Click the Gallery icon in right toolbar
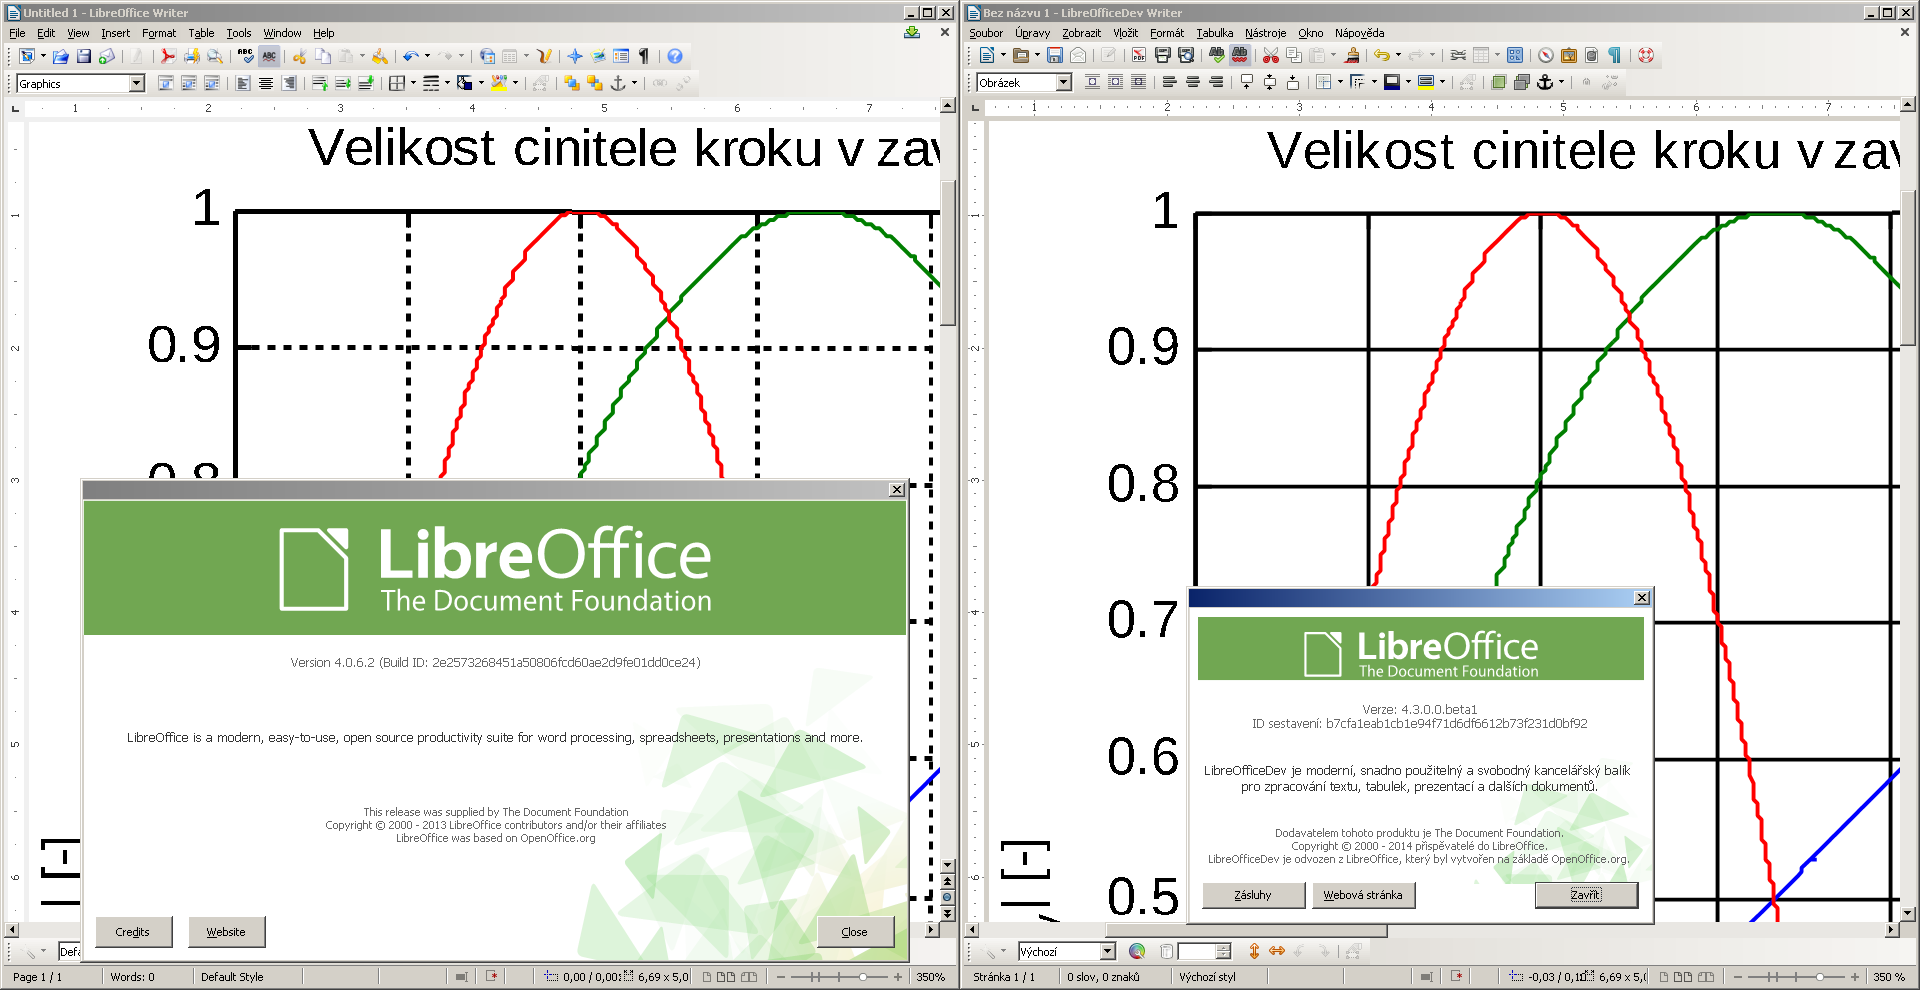 pyautogui.click(x=1569, y=56)
